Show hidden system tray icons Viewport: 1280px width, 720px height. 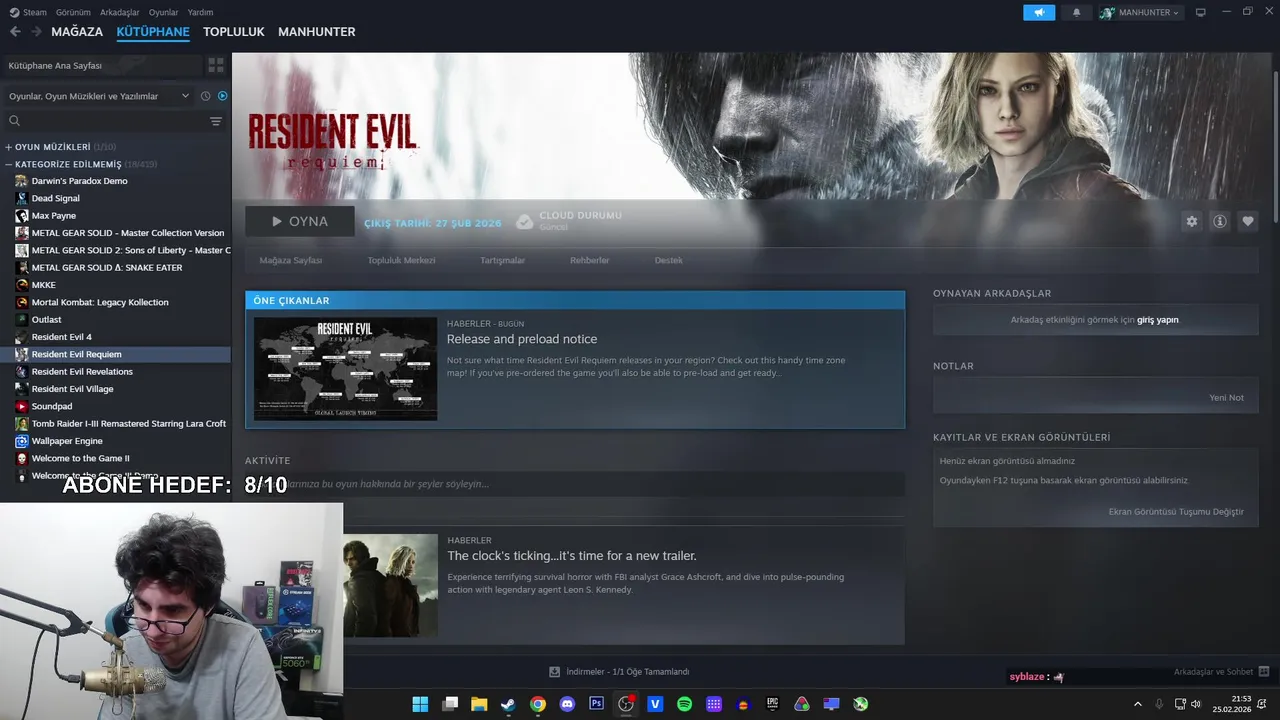(x=1137, y=704)
